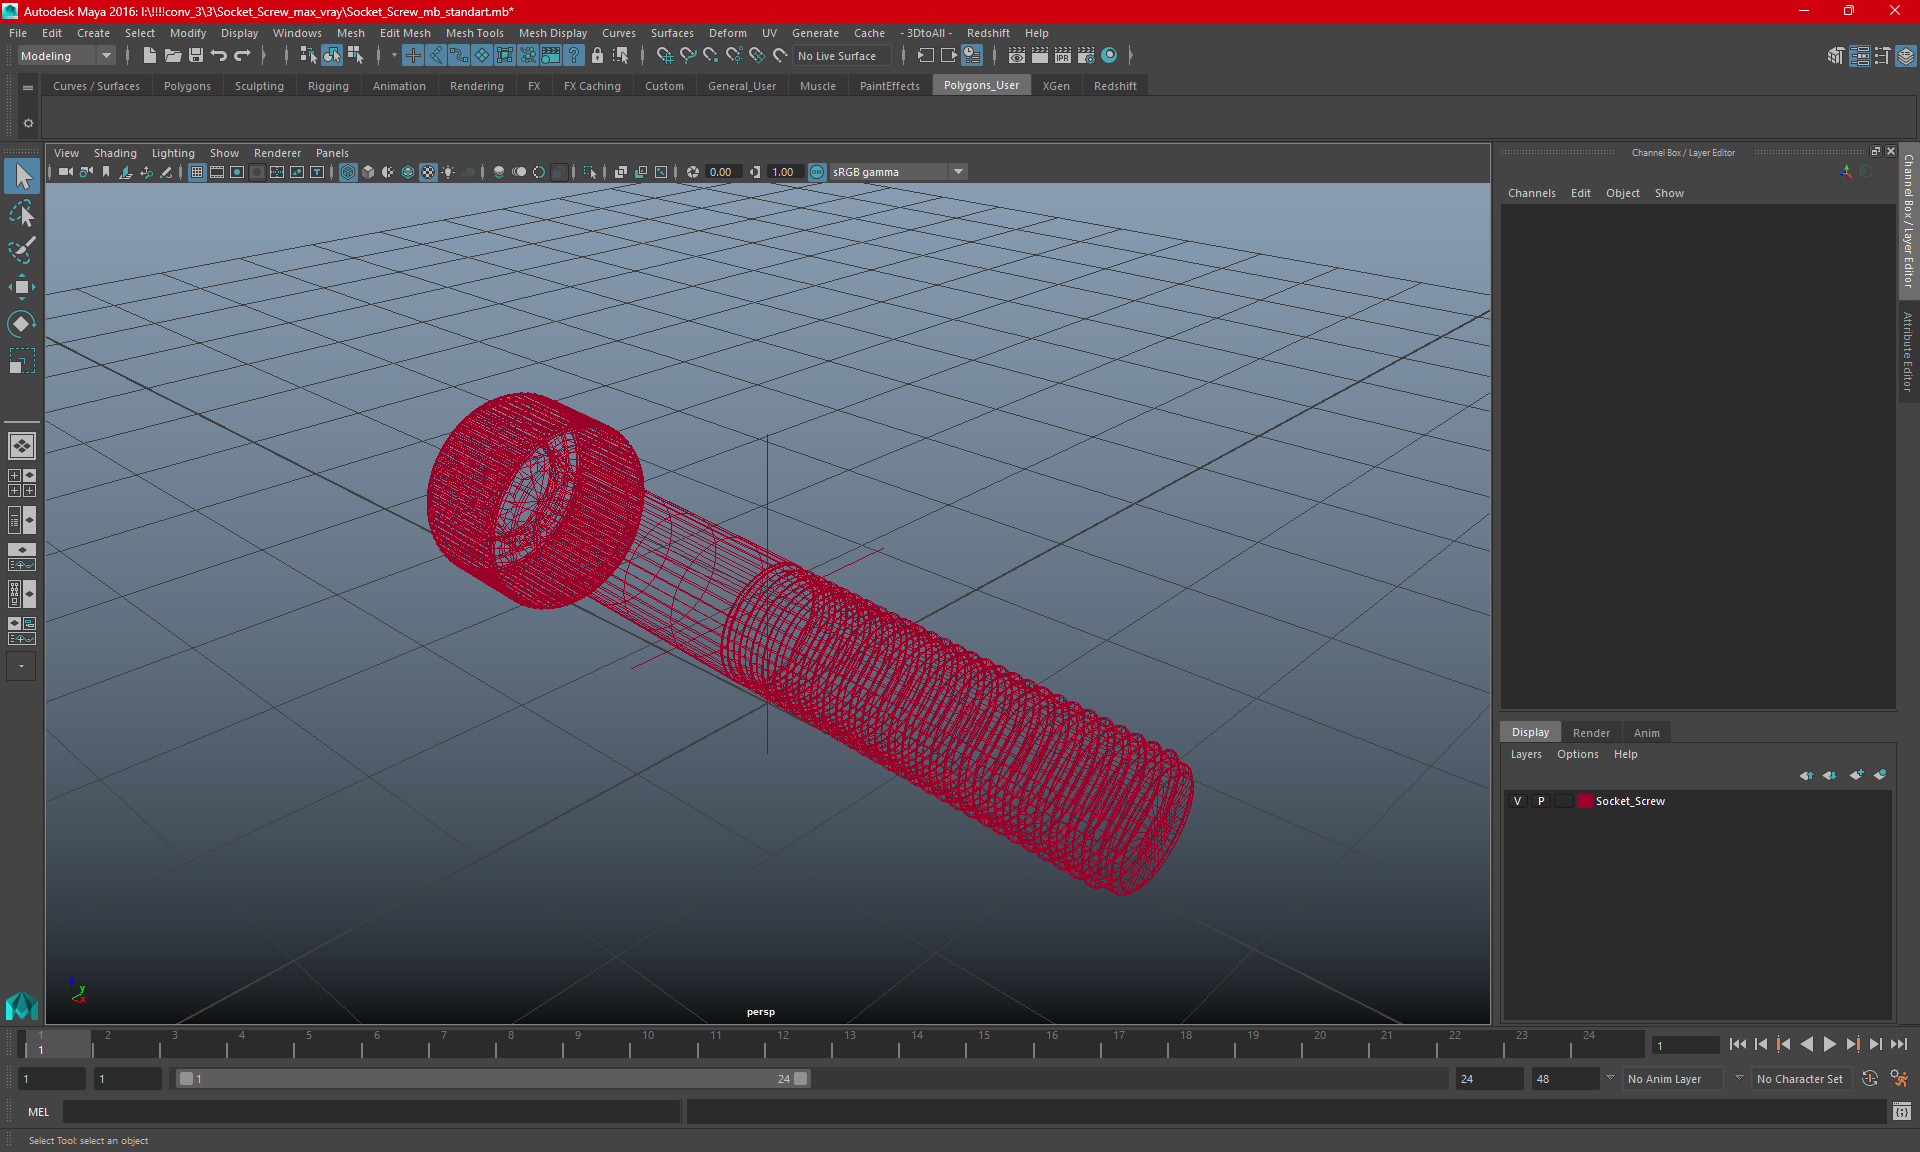The width and height of the screenshot is (1920, 1152).
Task: Save the current scene
Action: pos(196,56)
